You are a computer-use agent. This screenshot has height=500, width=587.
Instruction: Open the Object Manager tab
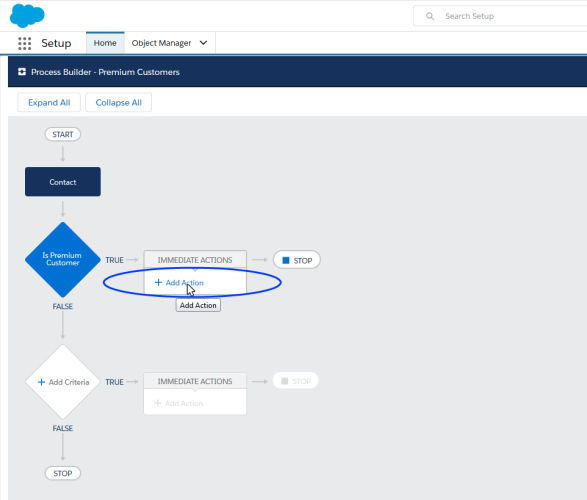(x=161, y=43)
